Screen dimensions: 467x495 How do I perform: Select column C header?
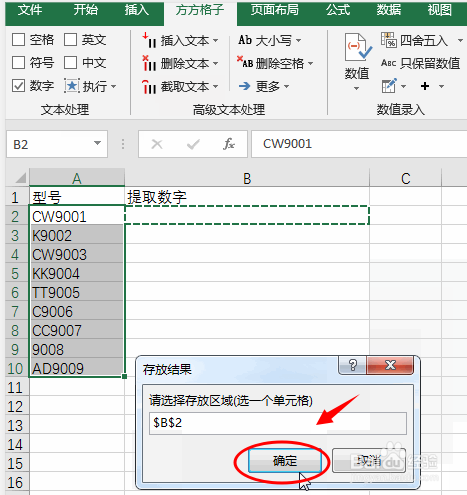(x=406, y=178)
